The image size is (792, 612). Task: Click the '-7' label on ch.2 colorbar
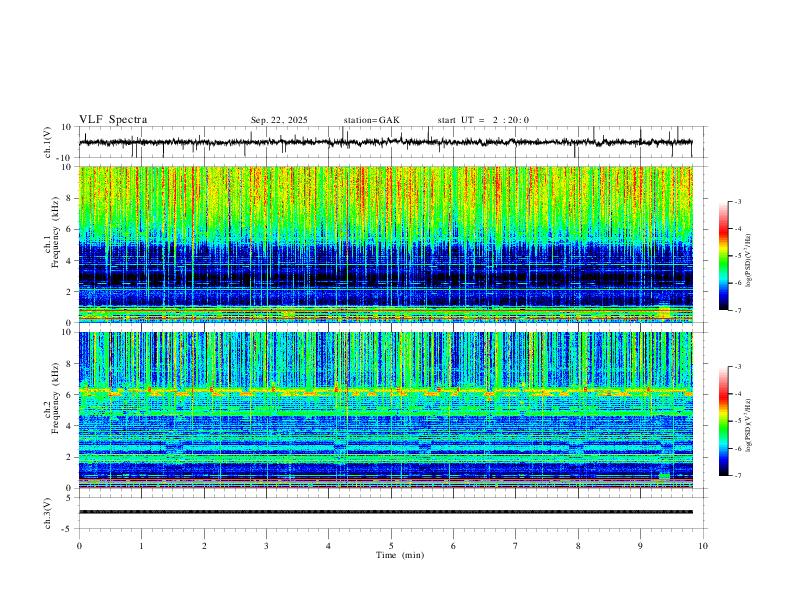(737, 475)
